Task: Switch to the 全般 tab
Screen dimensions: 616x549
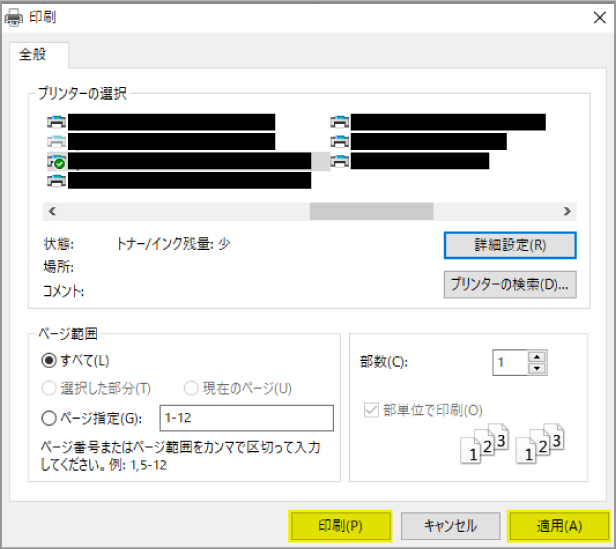Action: click(x=40, y=54)
